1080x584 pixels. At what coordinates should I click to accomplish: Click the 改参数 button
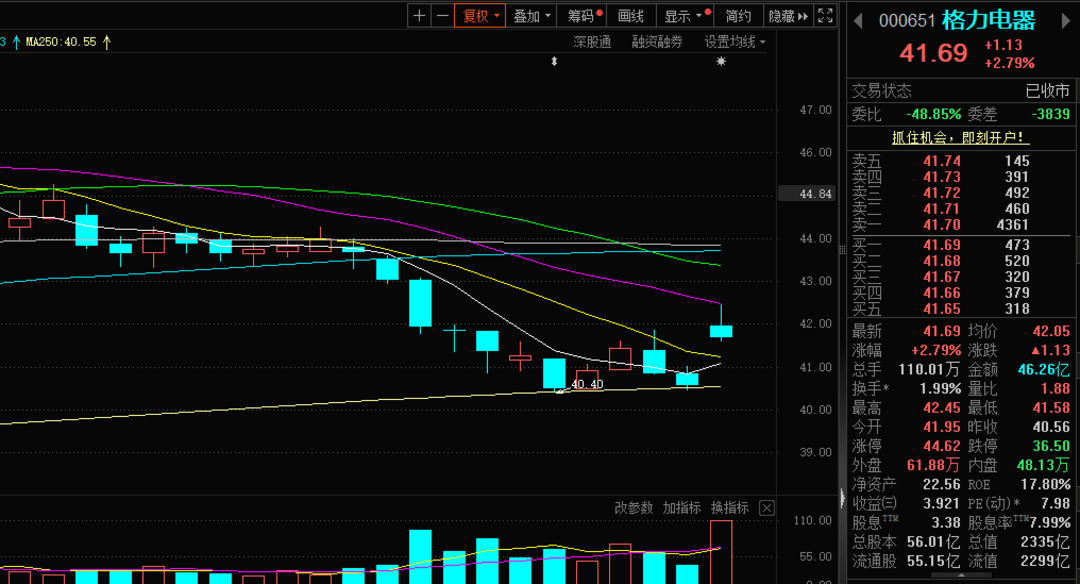tap(633, 508)
